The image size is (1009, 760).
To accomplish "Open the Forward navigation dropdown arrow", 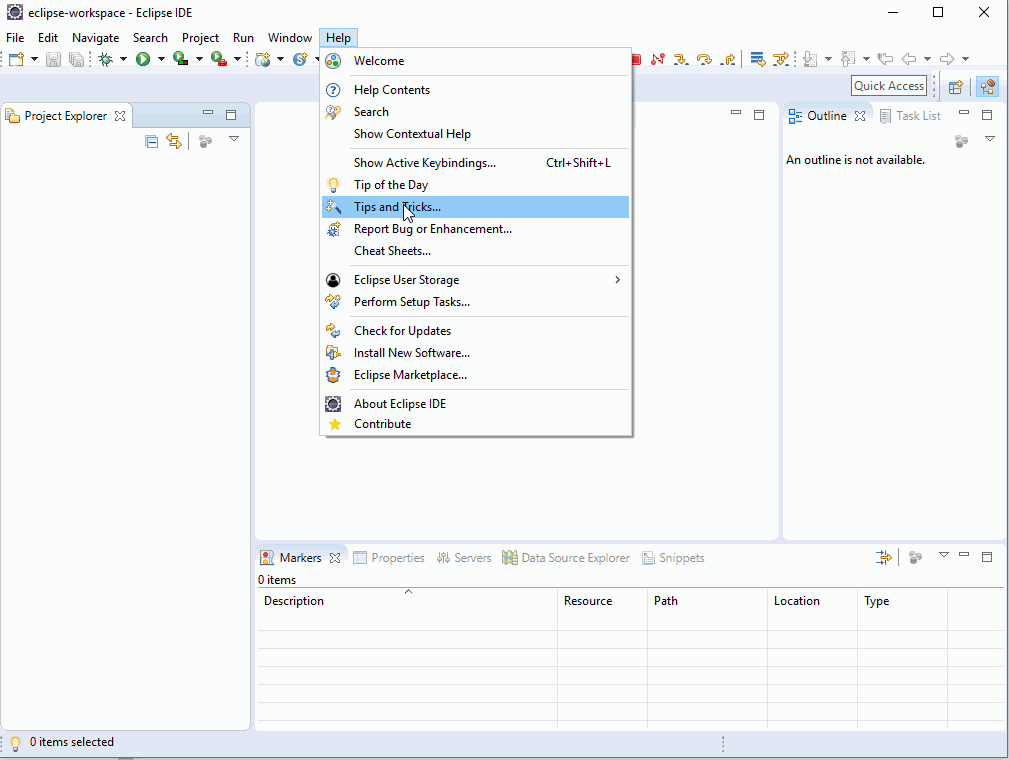I will 965,59.
